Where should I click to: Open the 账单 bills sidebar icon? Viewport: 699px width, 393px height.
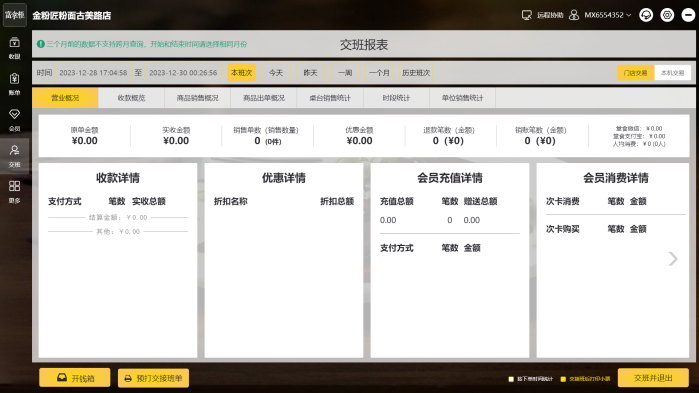coord(14,84)
